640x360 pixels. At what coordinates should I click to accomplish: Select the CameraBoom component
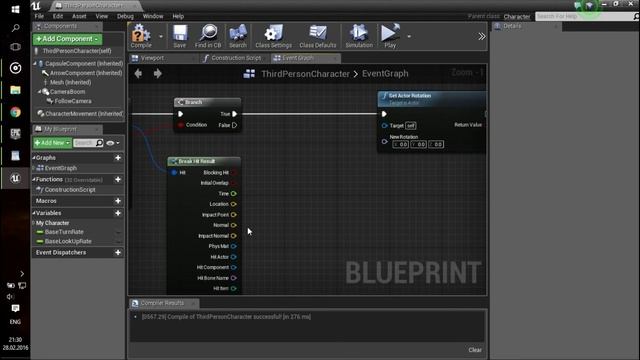coord(67,92)
